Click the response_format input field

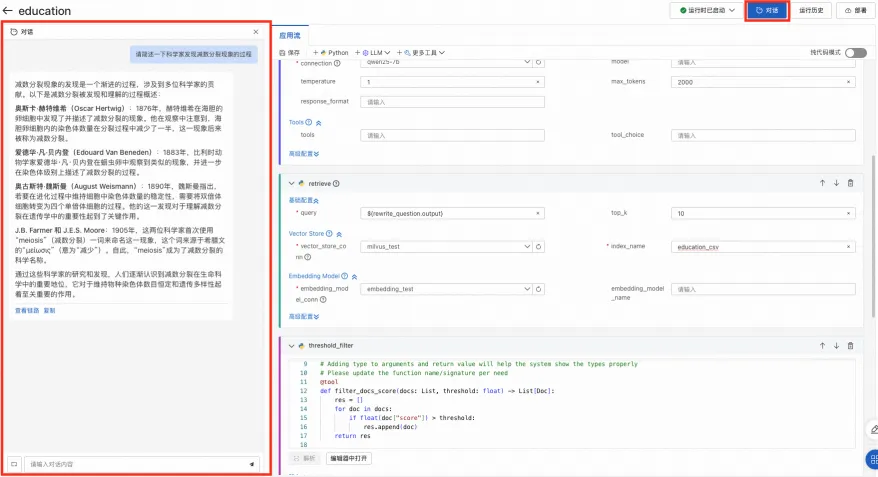[x=452, y=102]
